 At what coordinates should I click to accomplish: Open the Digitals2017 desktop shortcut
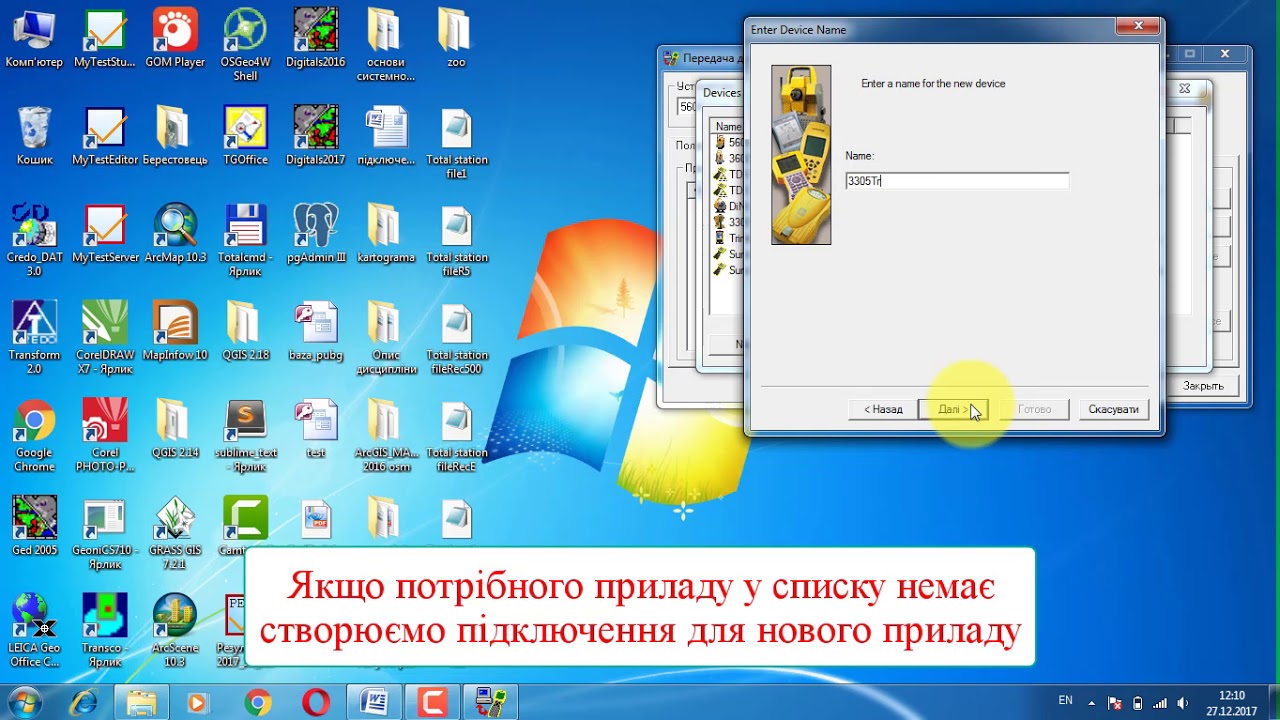point(315,137)
